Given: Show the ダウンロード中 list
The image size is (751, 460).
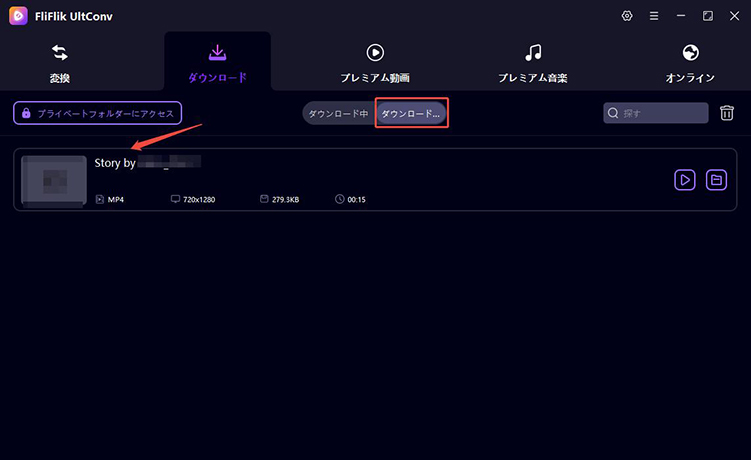Looking at the screenshot, I should (x=338, y=114).
